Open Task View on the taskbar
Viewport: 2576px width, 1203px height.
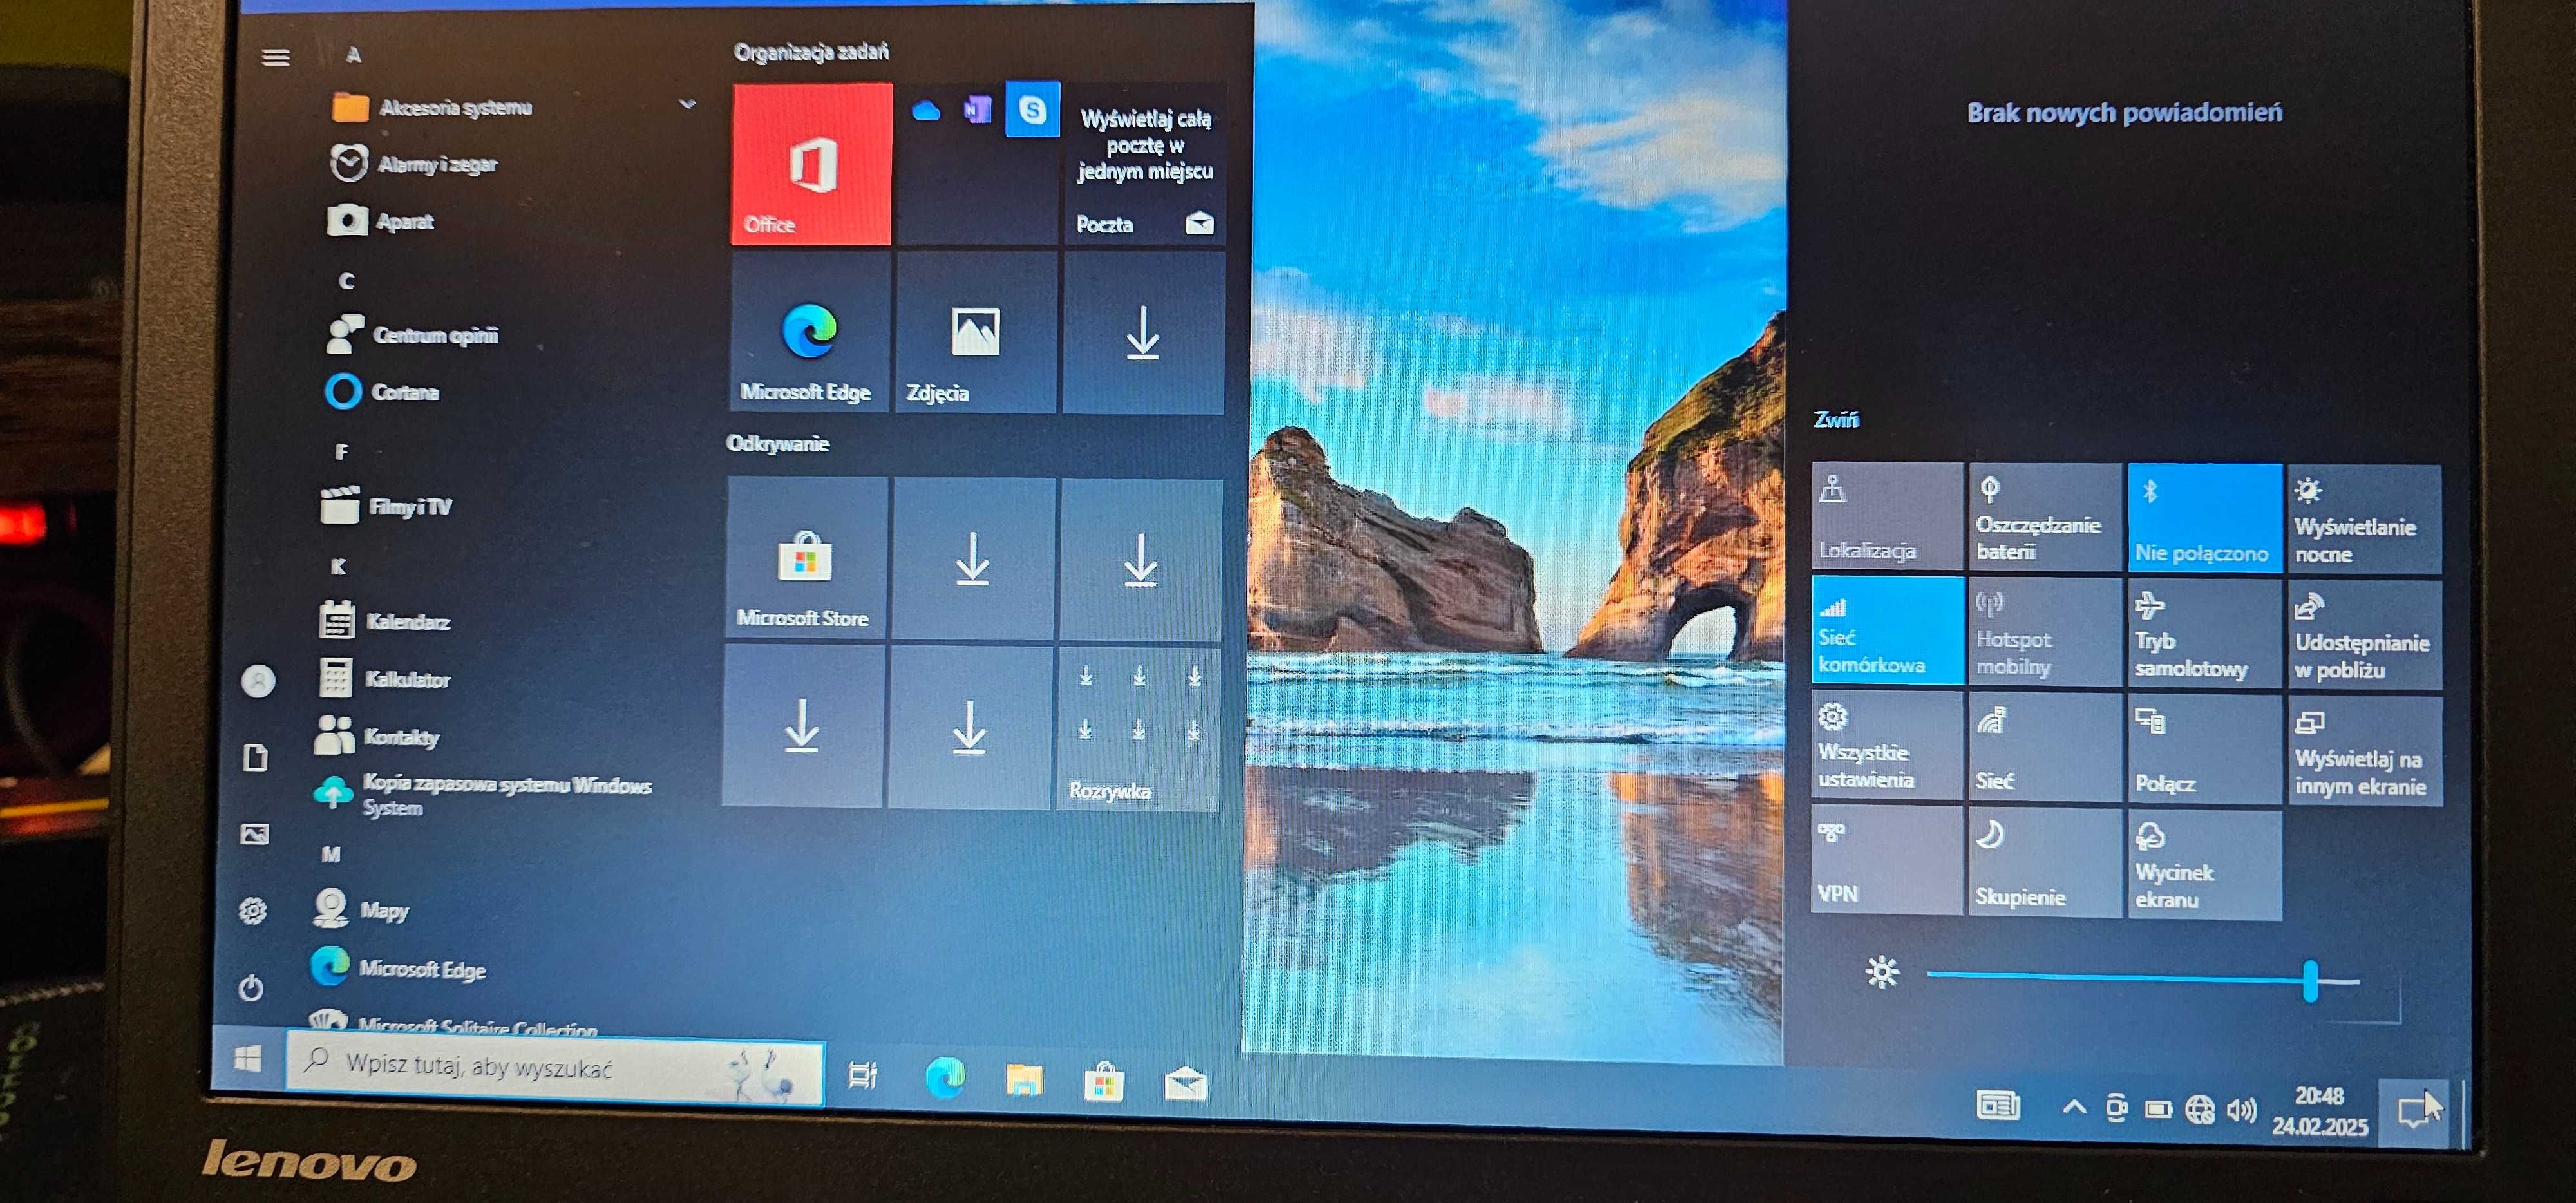pos(862,1075)
